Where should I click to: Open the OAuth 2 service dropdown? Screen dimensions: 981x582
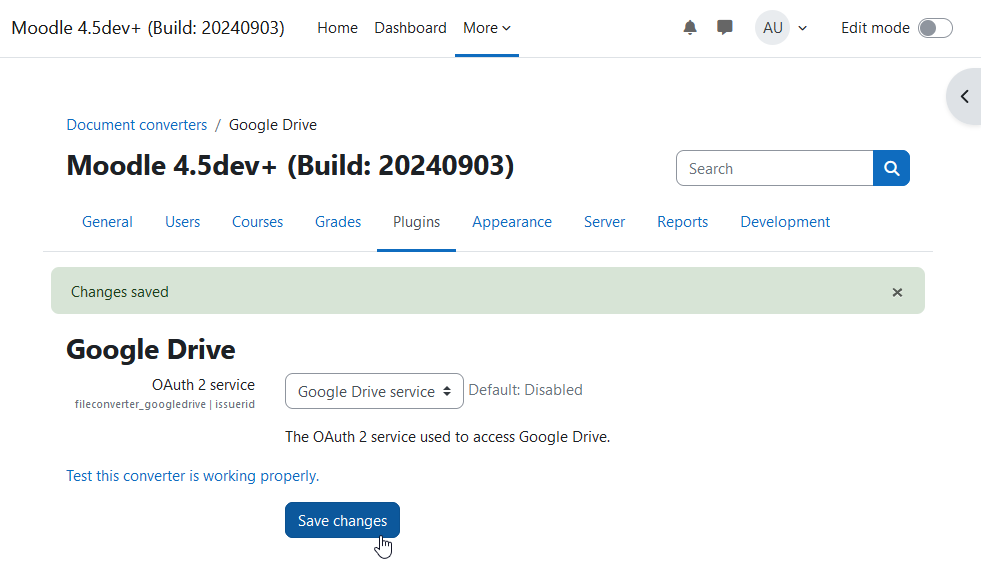click(374, 391)
